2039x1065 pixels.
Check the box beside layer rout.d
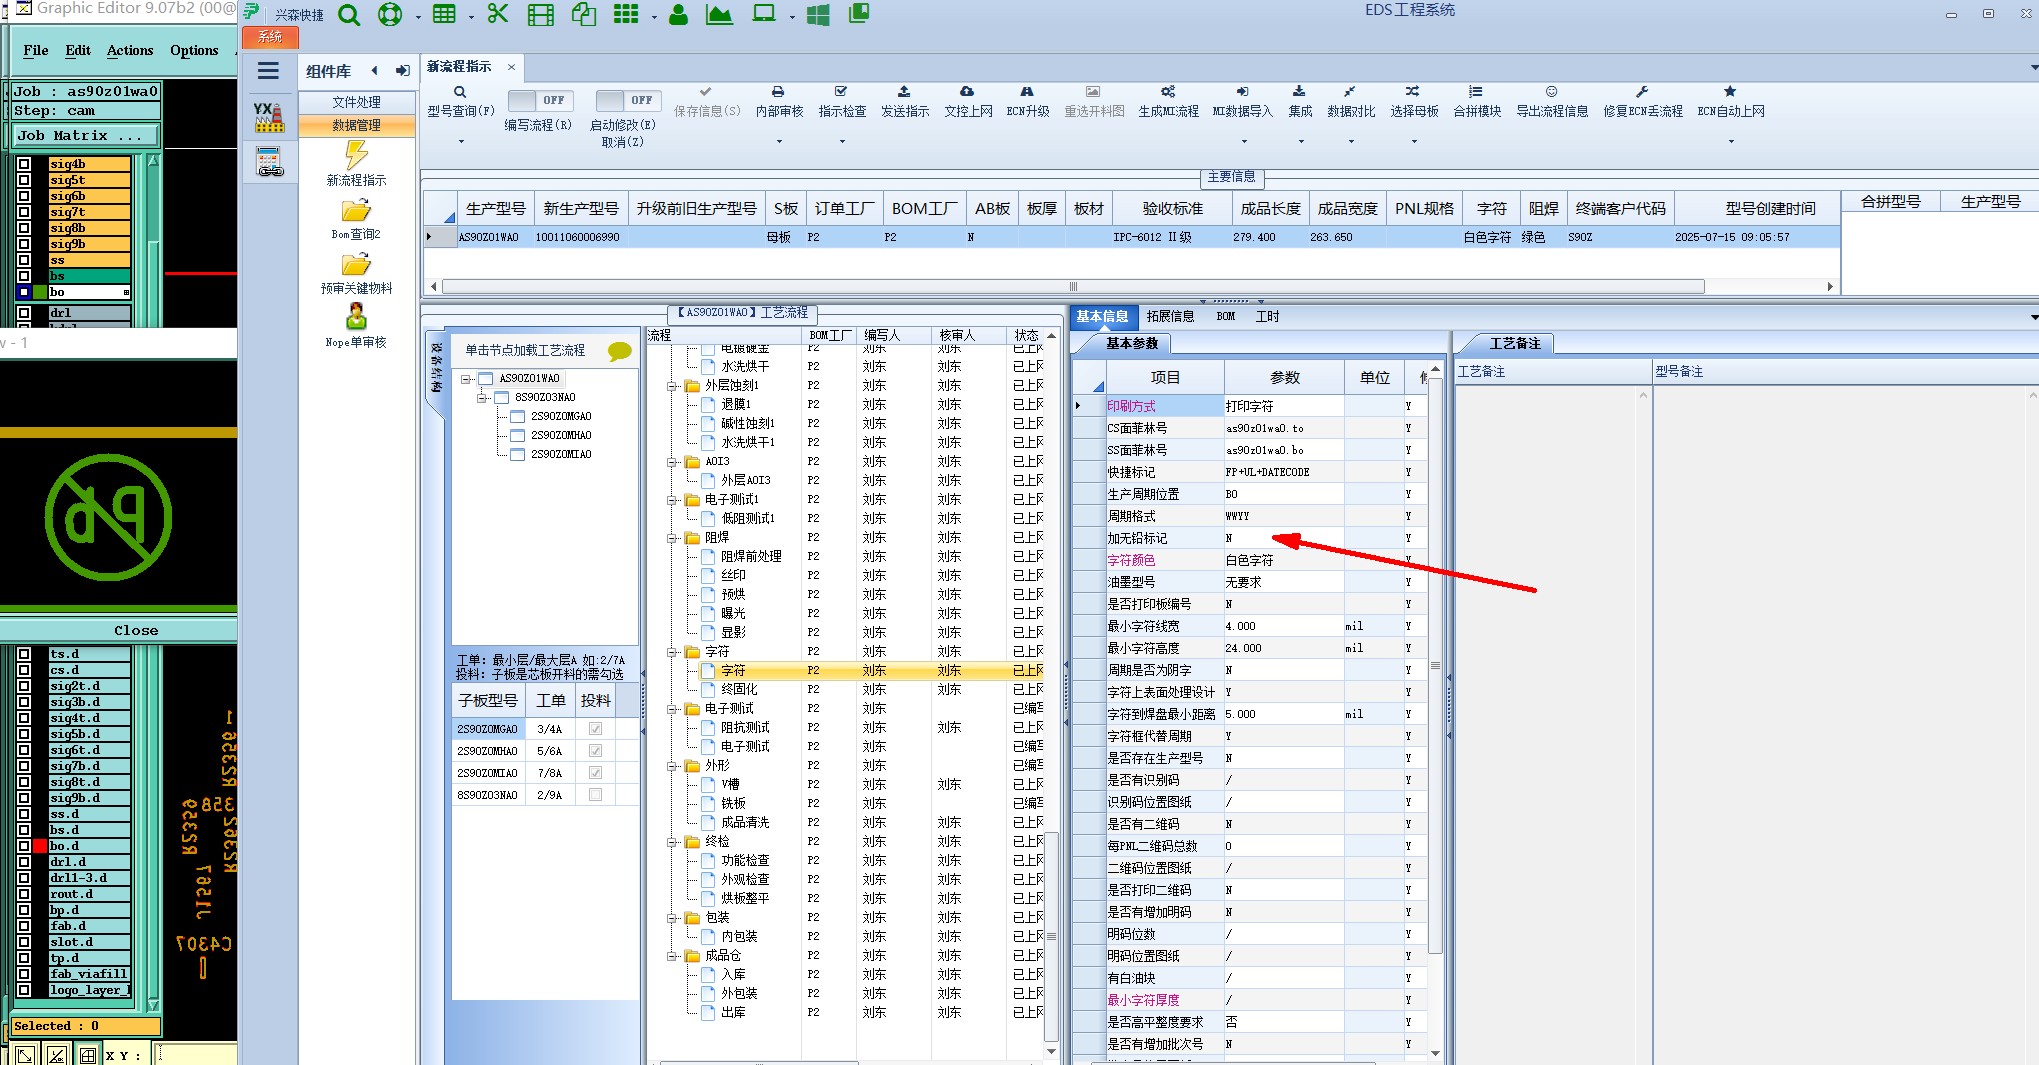click(24, 894)
